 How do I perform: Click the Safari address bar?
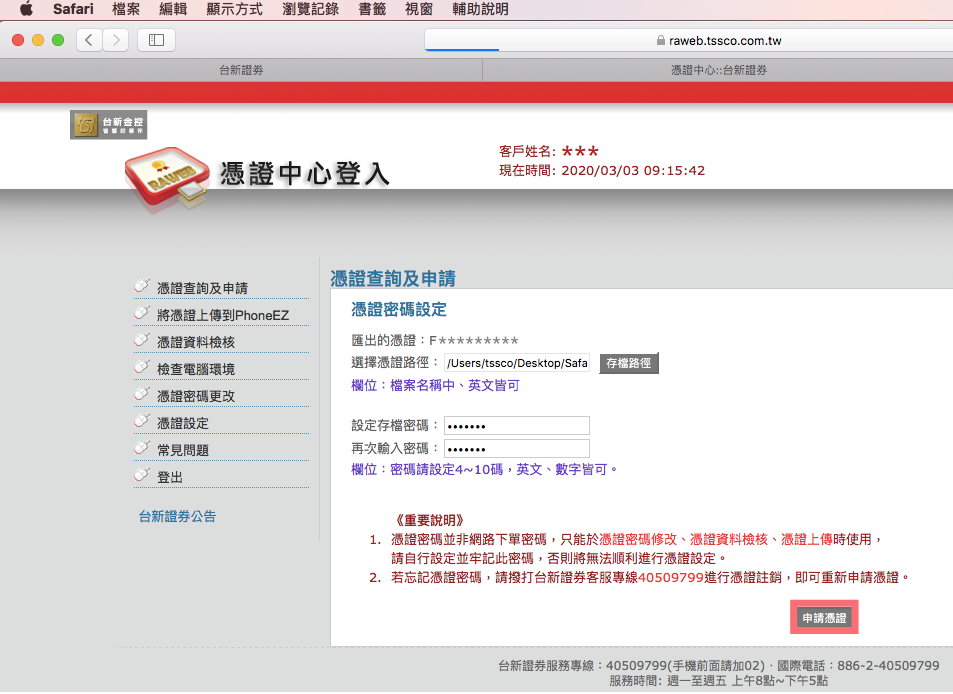689,41
